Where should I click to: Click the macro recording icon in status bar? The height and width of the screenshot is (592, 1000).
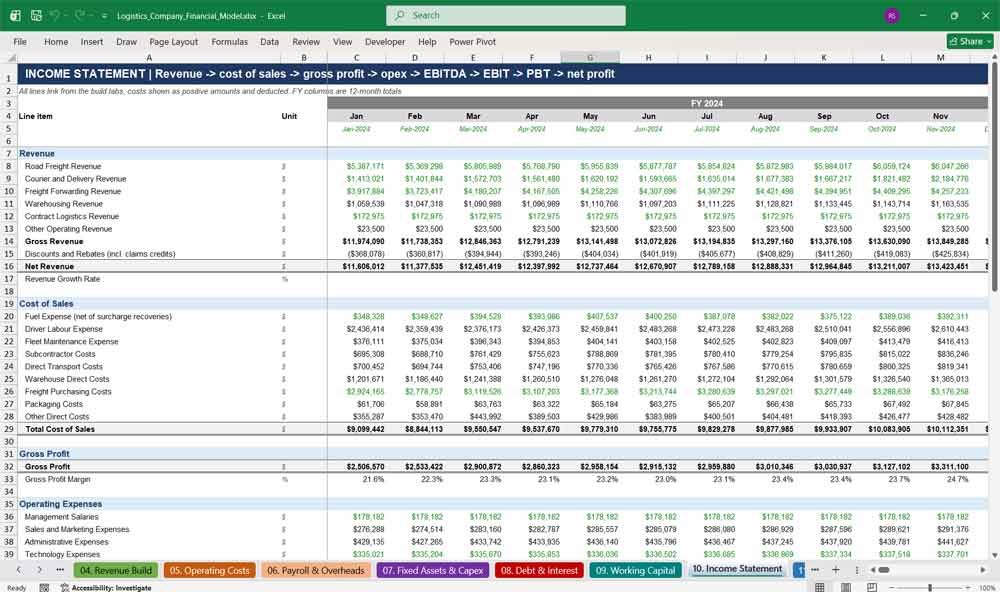click(x=44, y=588)
